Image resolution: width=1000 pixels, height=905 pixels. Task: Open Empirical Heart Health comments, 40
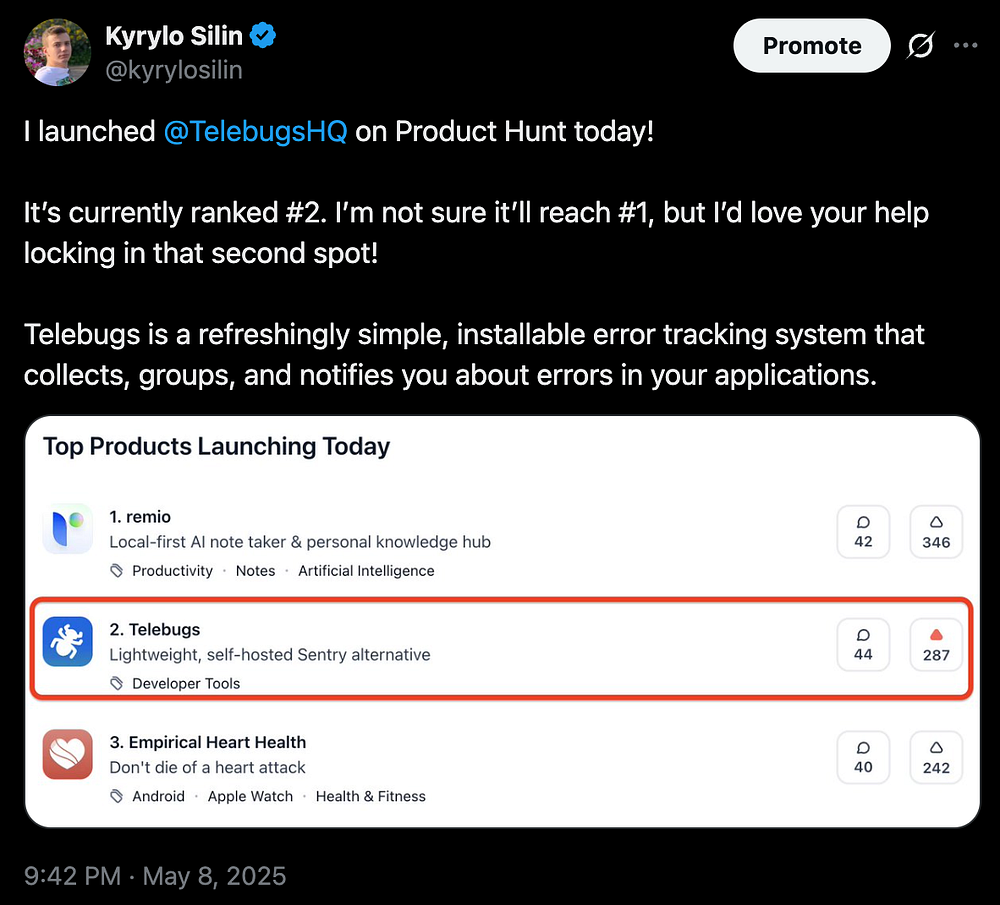coord(863,757)
